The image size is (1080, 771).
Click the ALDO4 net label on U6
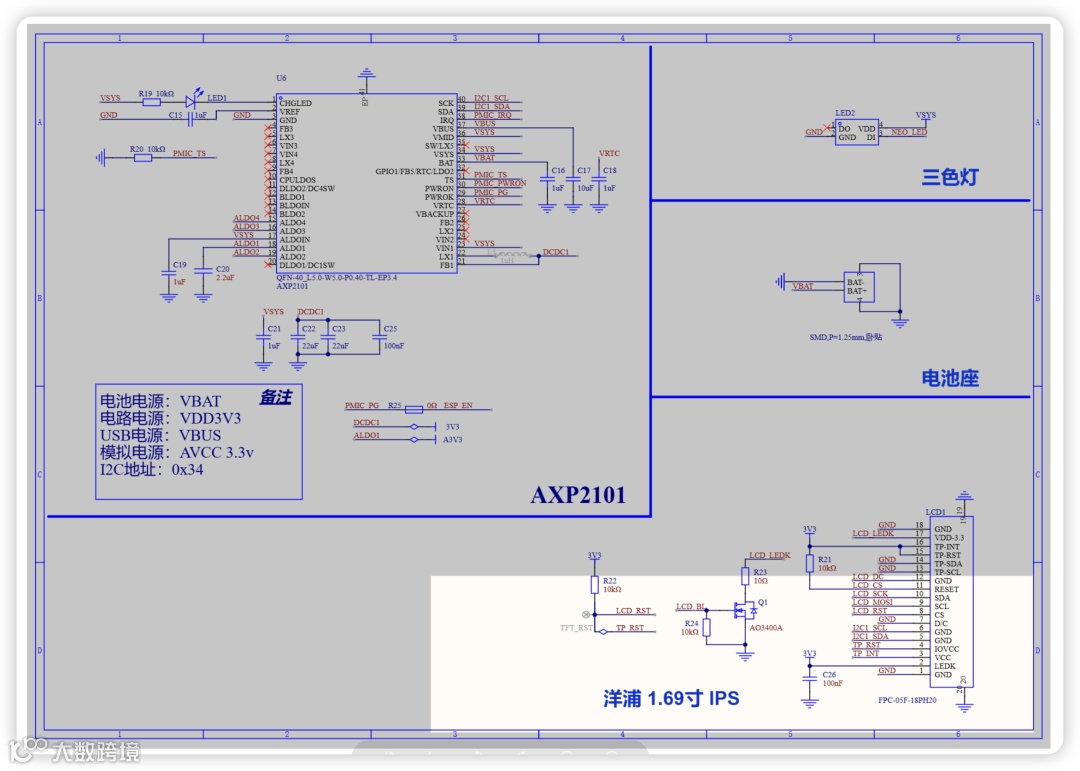point(246,218)
